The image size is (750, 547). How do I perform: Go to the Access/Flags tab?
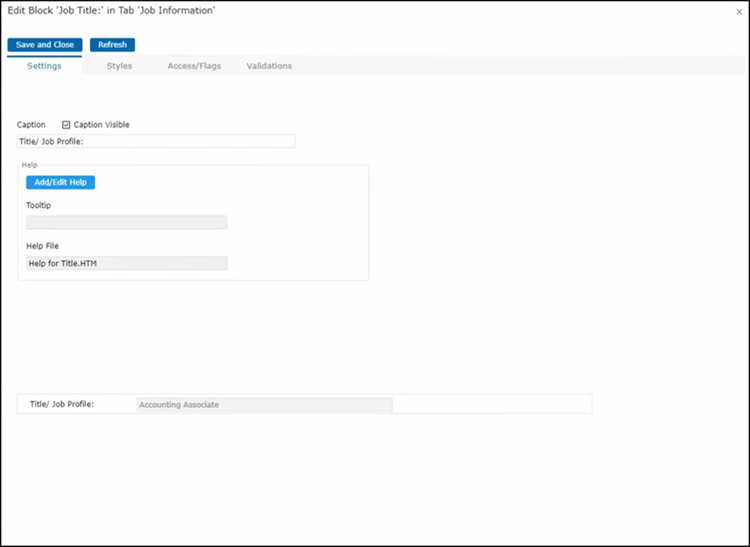194,66
